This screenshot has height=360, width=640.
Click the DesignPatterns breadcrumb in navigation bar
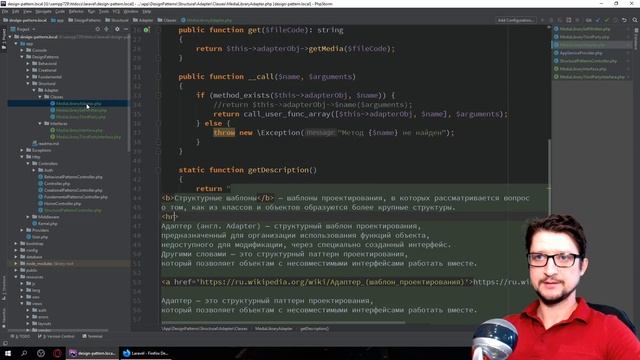tap(84, 20)
